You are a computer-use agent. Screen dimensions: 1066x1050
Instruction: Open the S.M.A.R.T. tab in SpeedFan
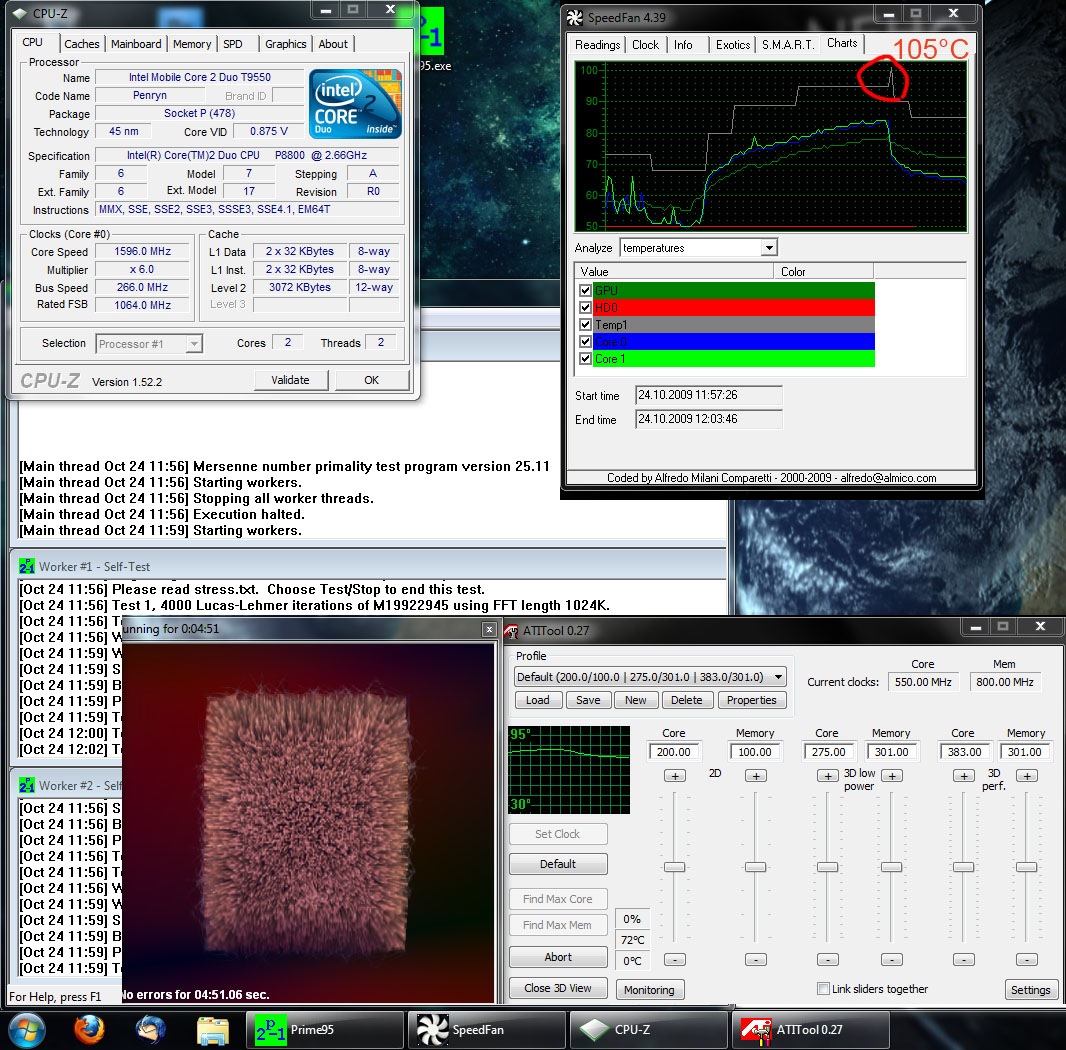(x=789, y=44)
